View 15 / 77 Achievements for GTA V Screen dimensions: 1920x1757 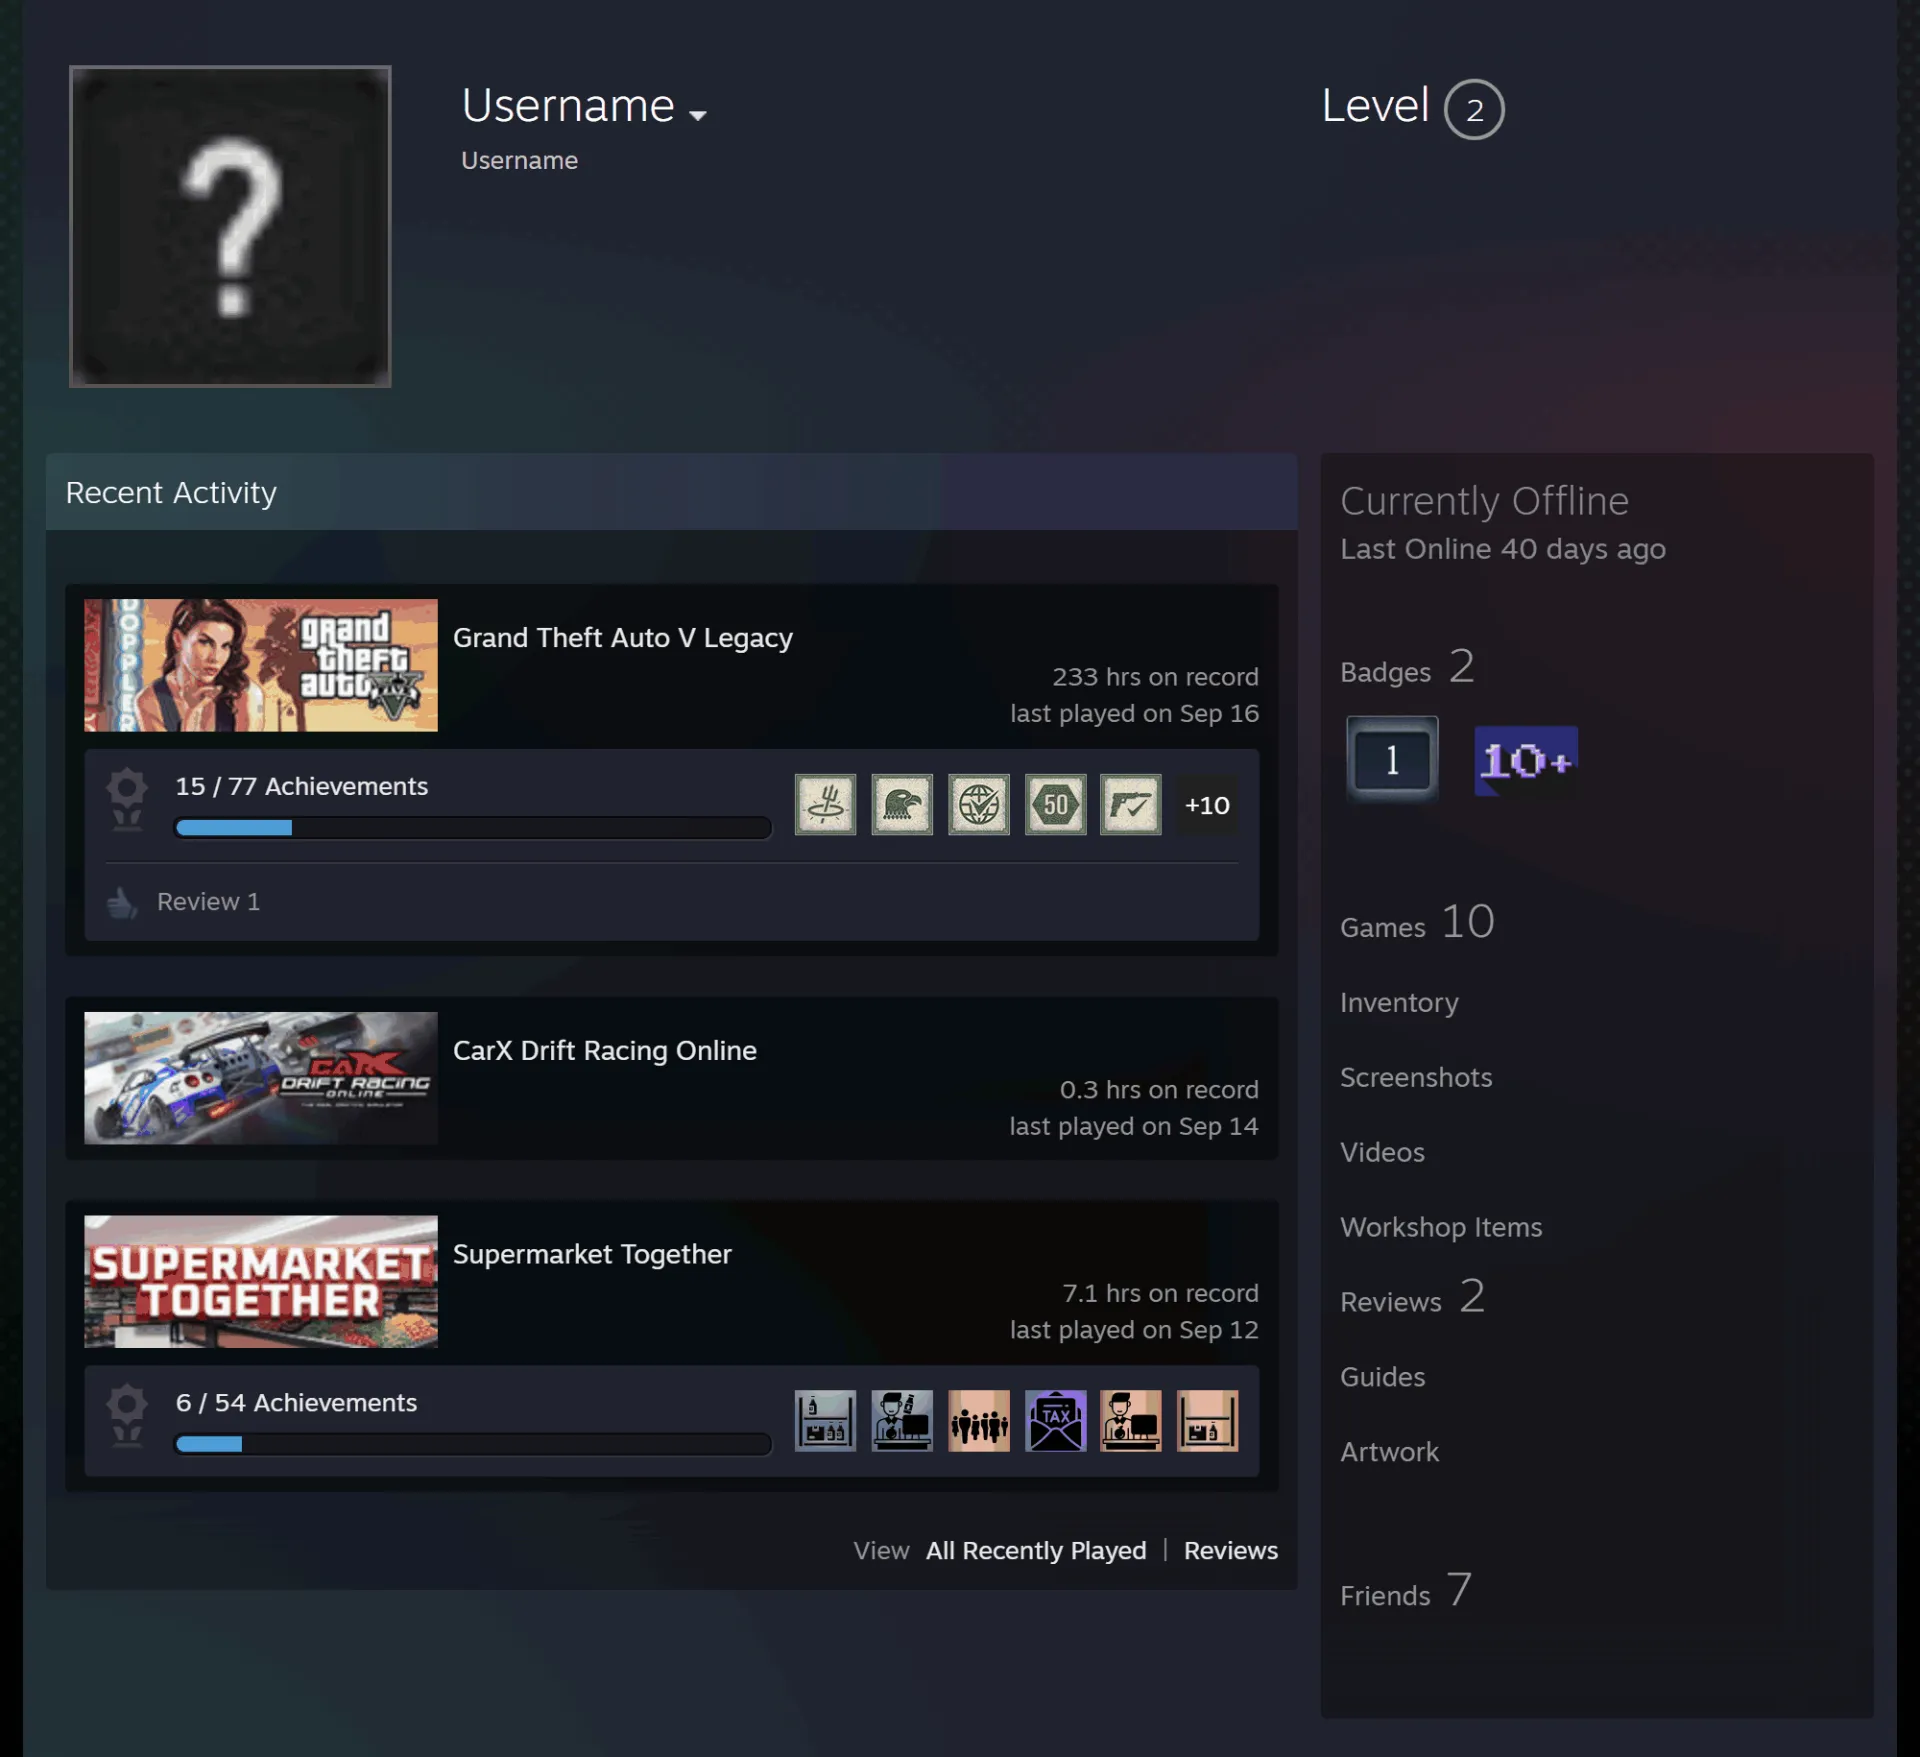tap(302, 786)
